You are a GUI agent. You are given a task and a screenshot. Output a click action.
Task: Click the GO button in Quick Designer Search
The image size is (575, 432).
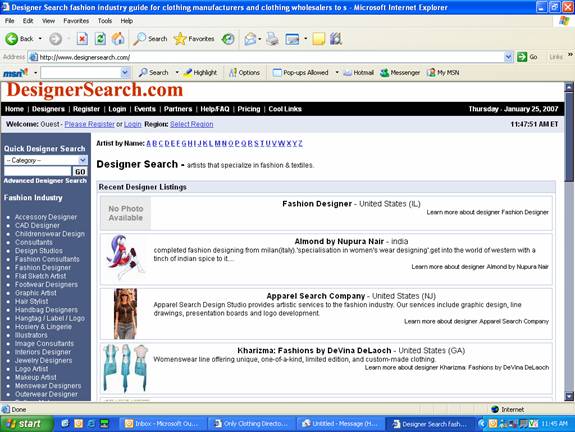[80, 171]
